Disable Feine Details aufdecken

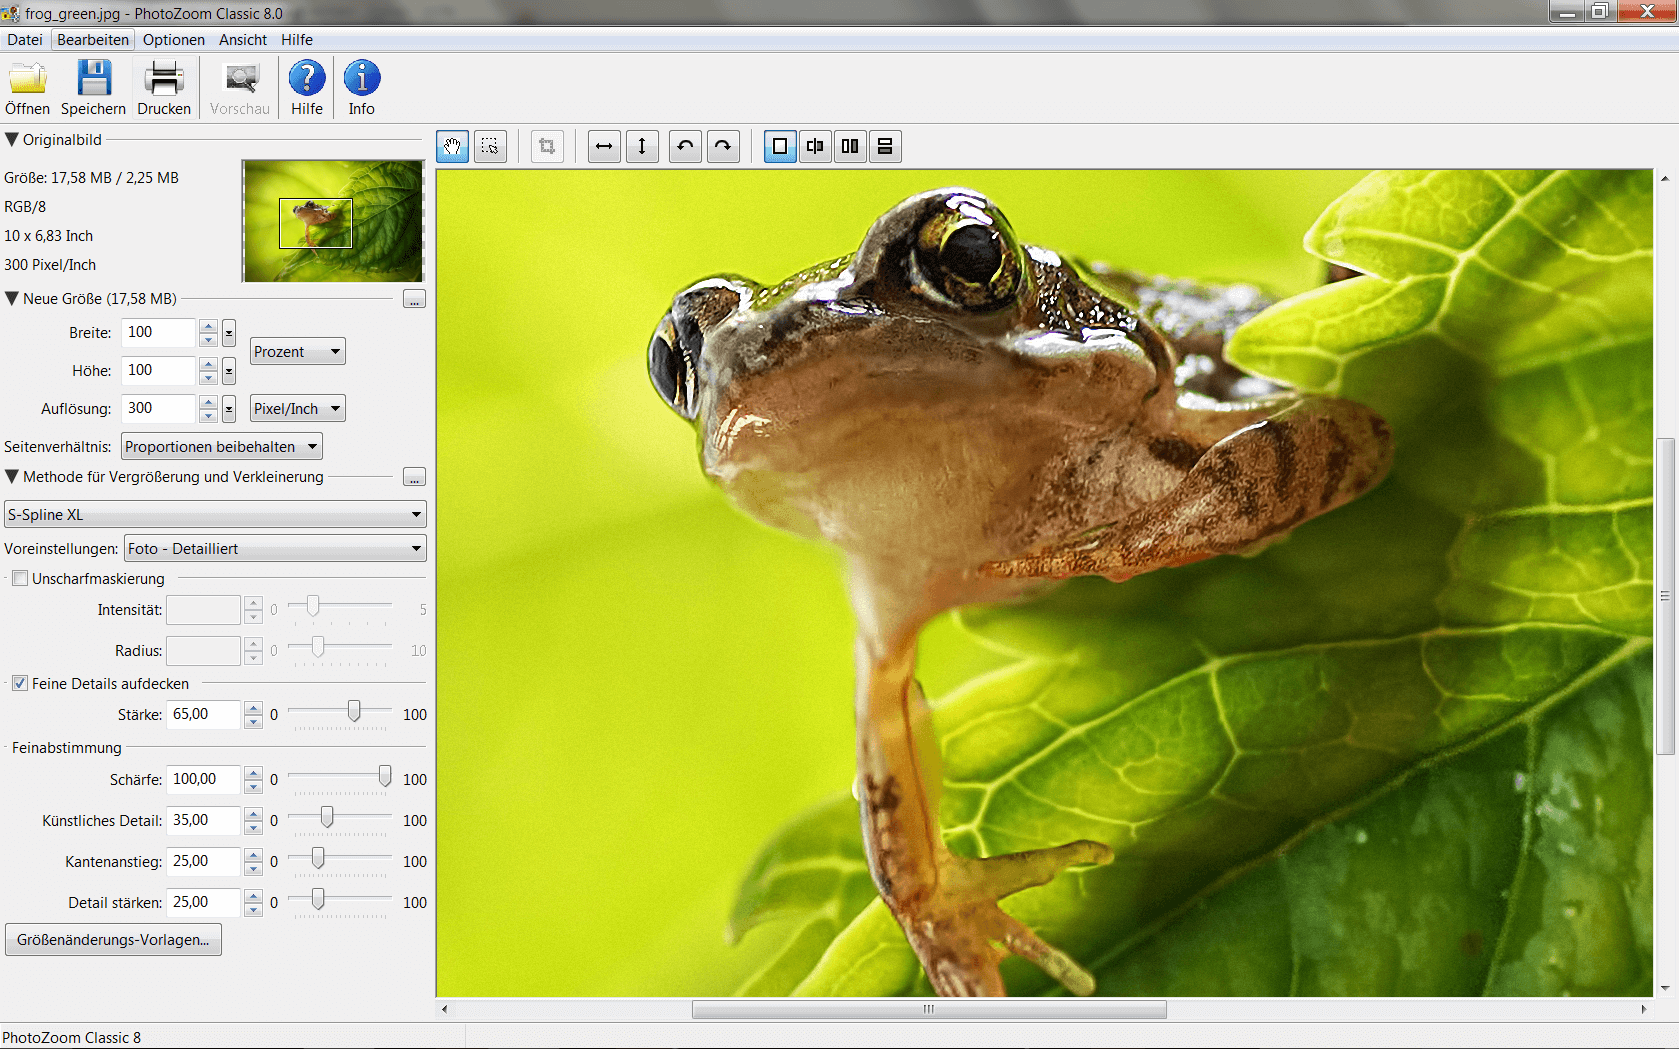pos(20,683)
